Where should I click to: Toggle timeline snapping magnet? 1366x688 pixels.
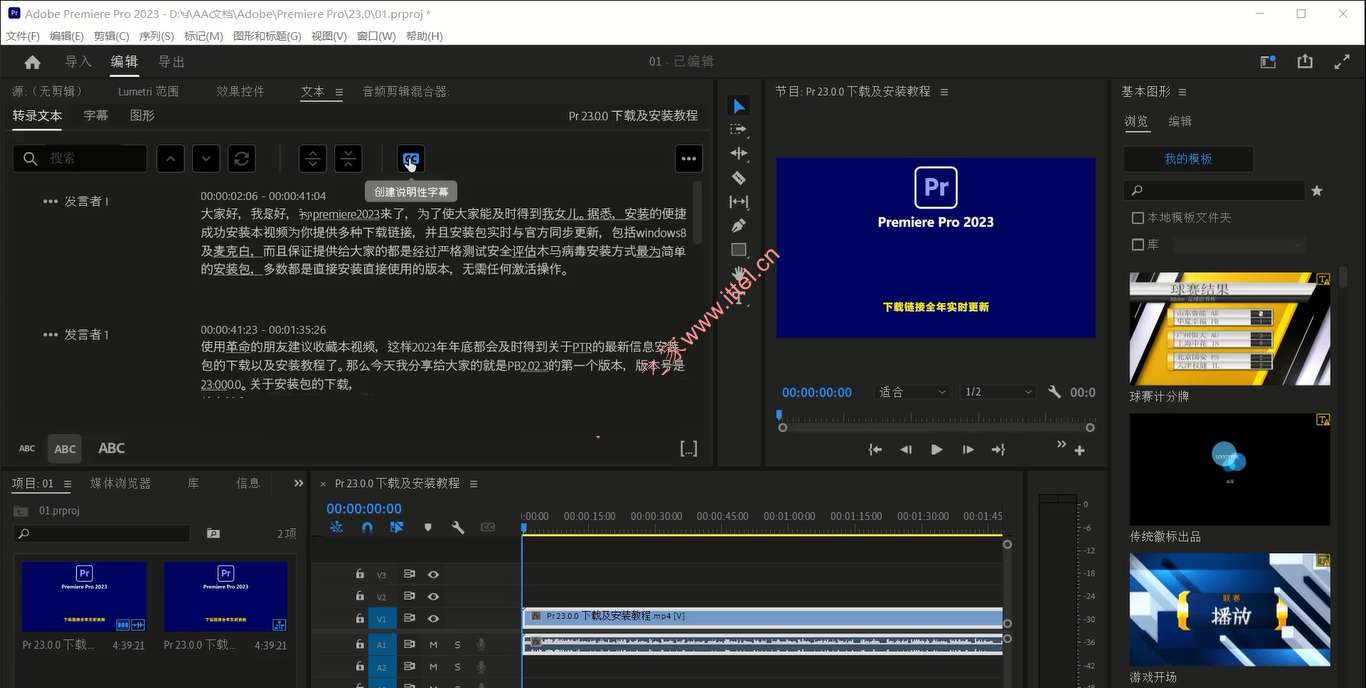367,527
